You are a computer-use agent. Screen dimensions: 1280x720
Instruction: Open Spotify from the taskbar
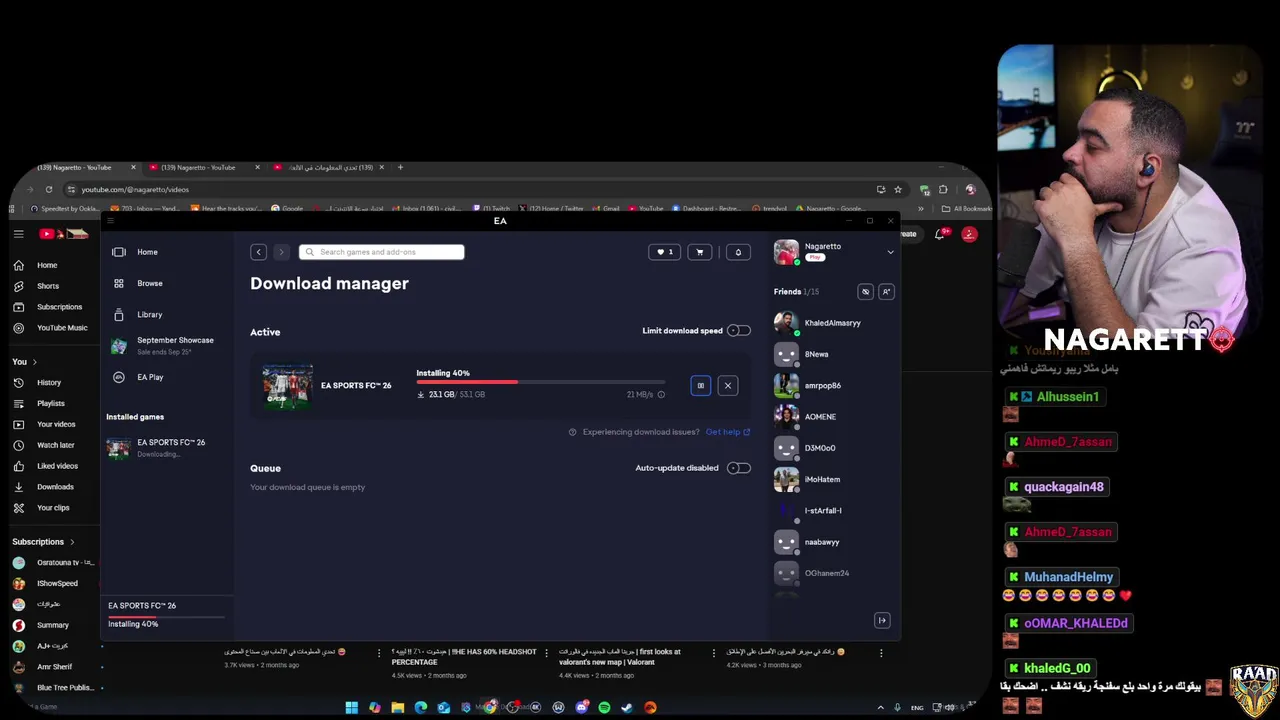(604, 707)
